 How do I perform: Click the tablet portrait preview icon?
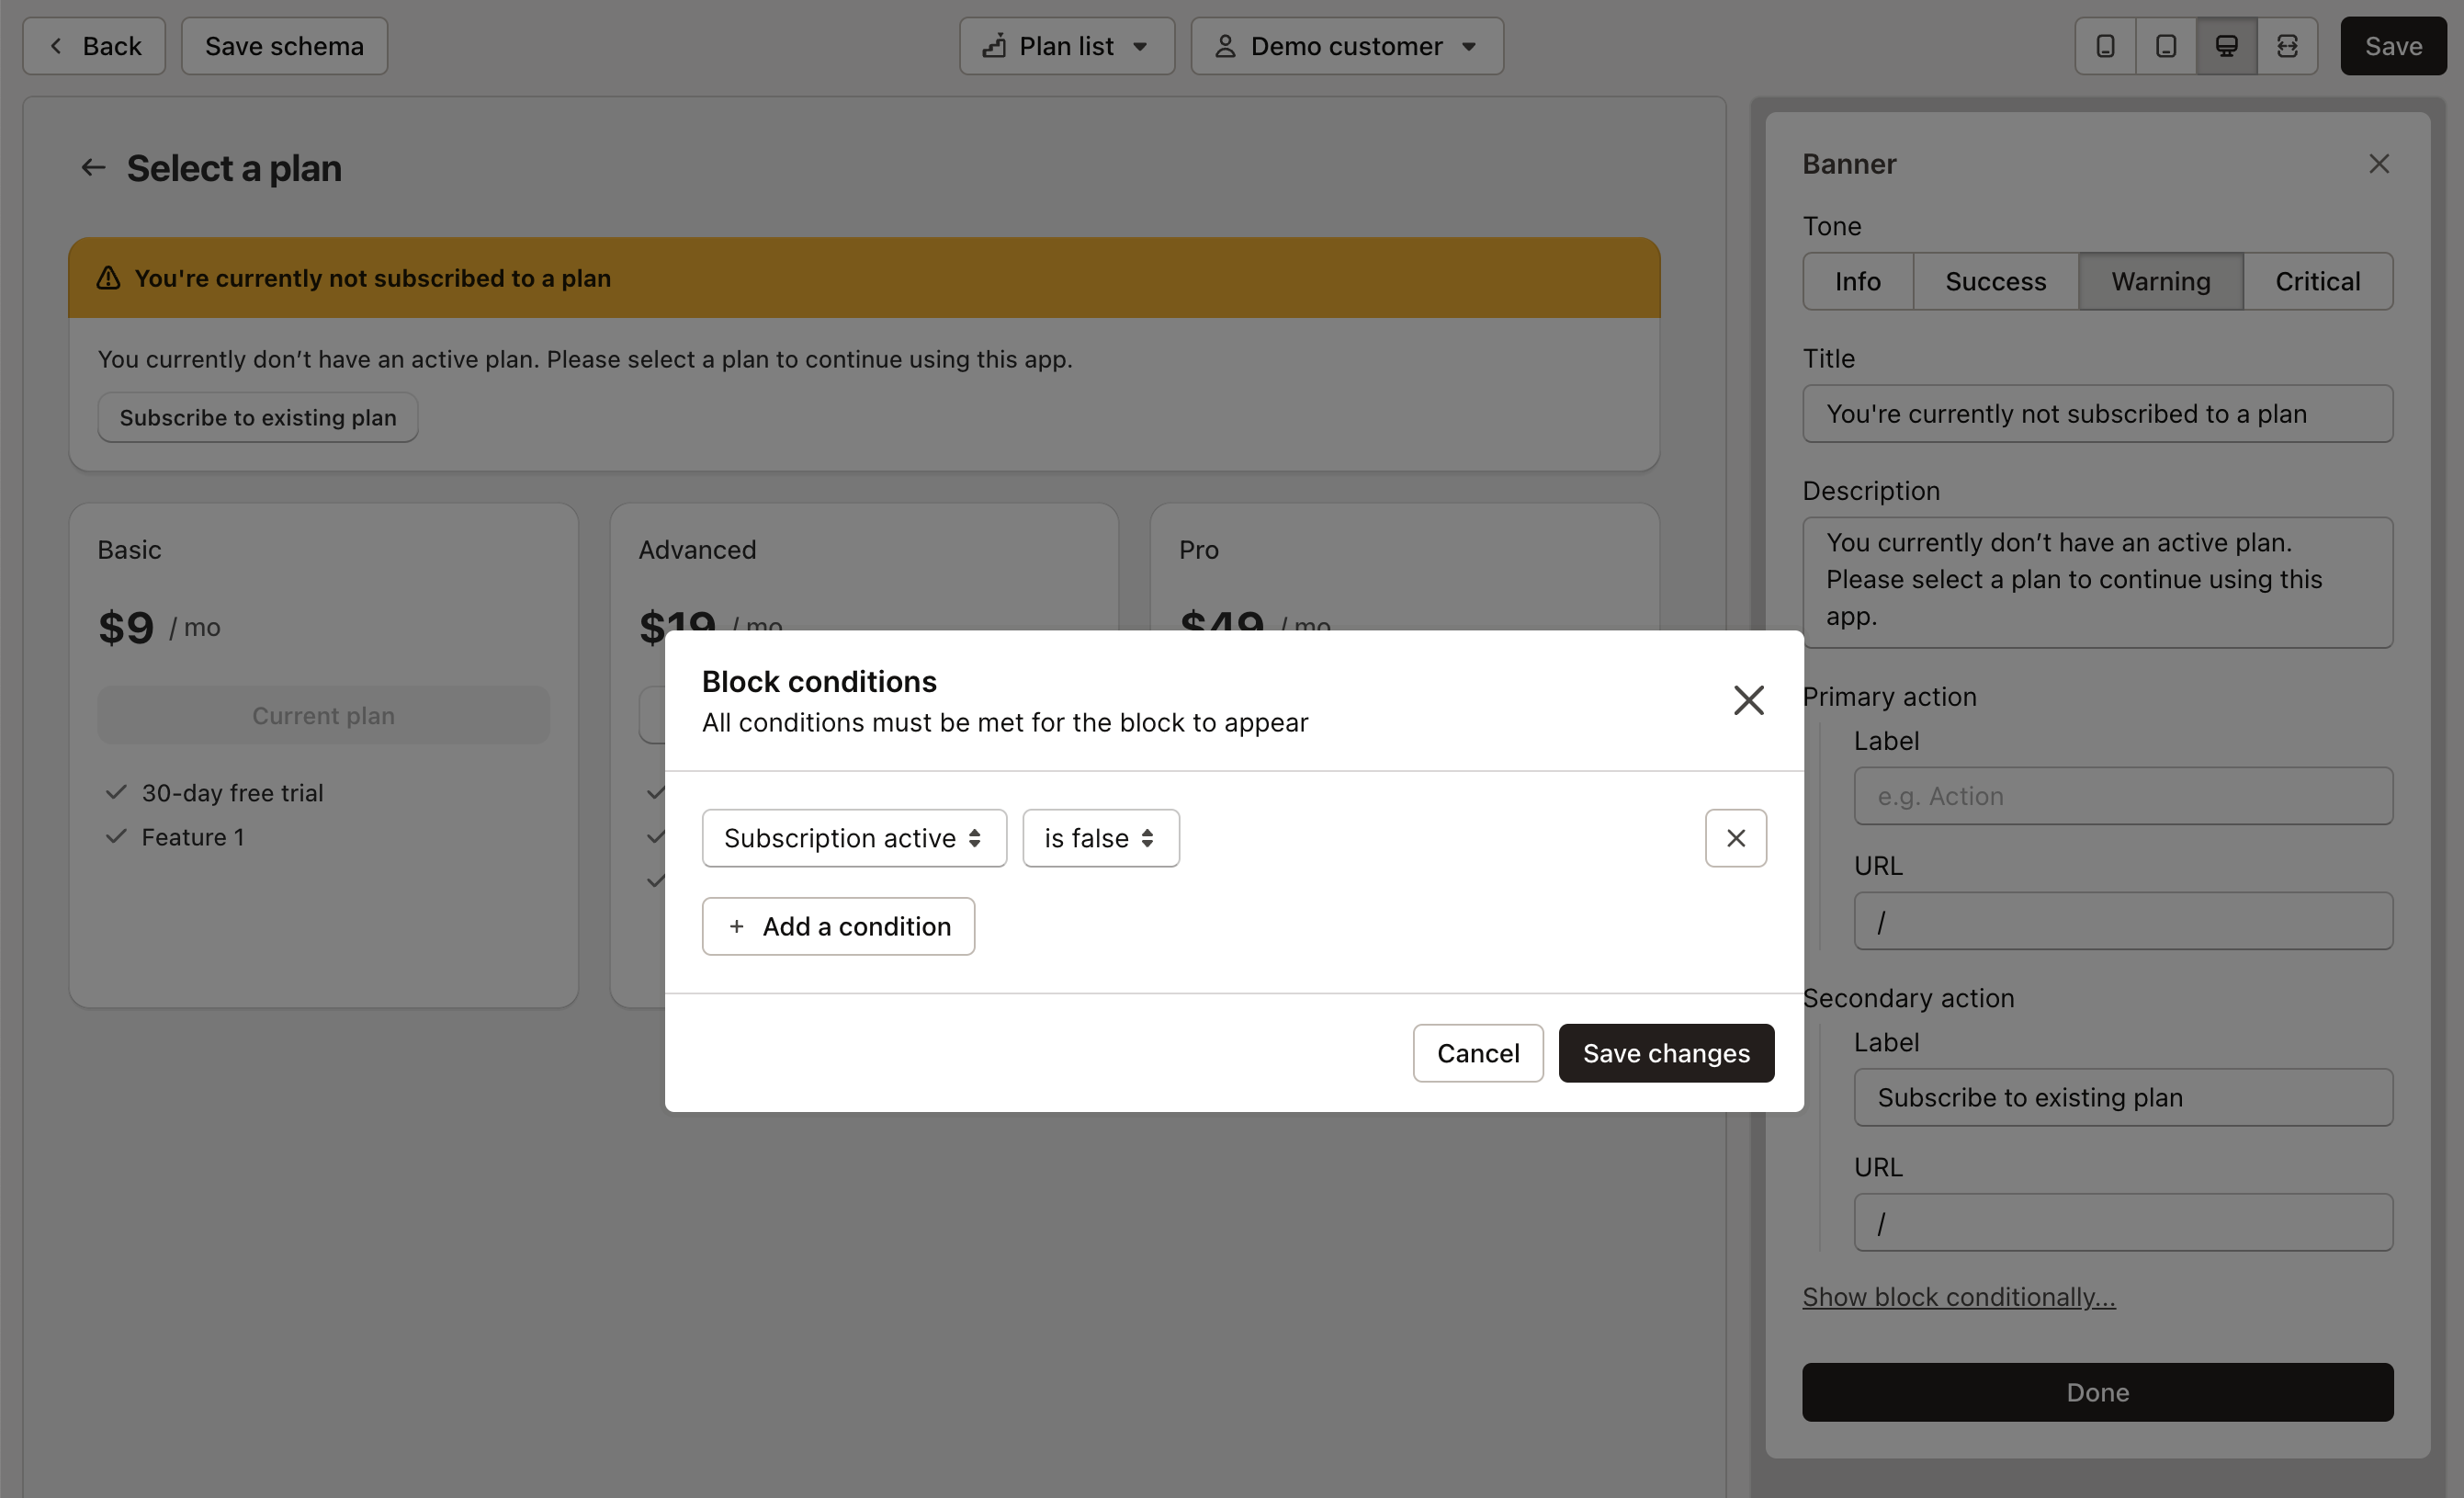click(2163, 44)
